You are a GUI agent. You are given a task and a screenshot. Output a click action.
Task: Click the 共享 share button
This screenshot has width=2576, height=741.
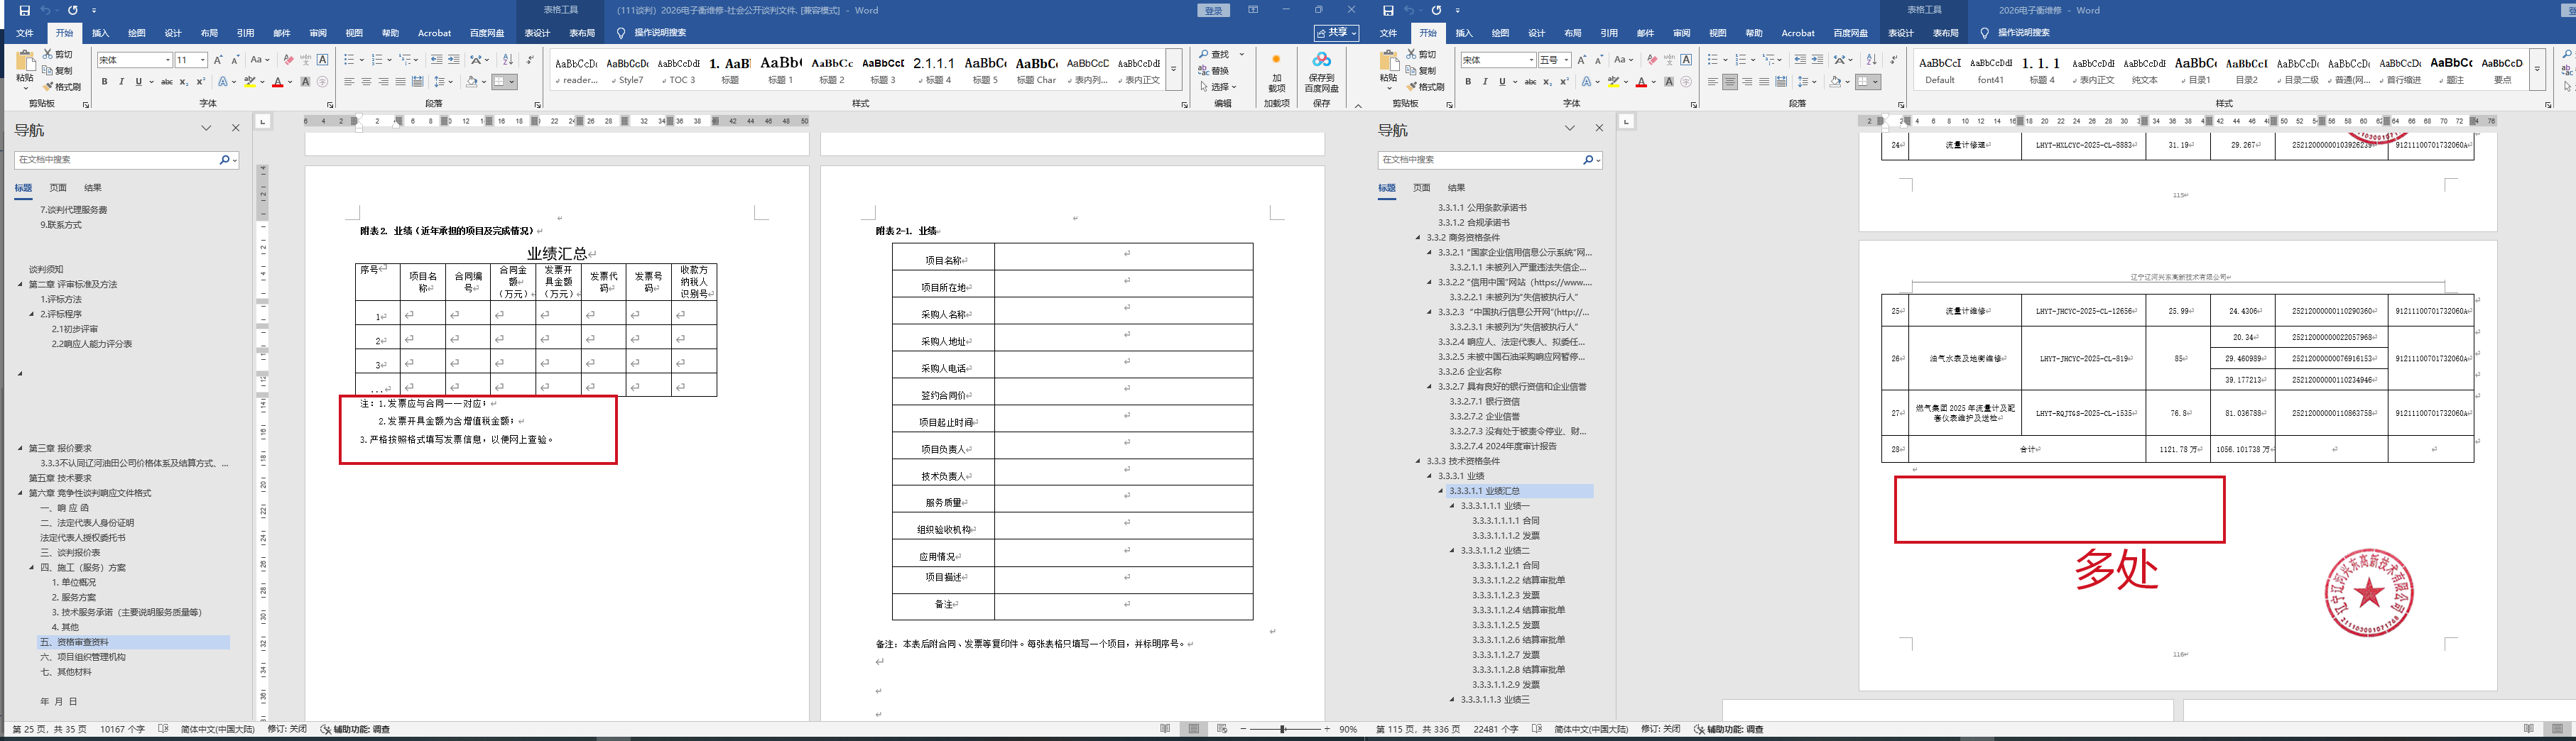(x=1335, y=33)
